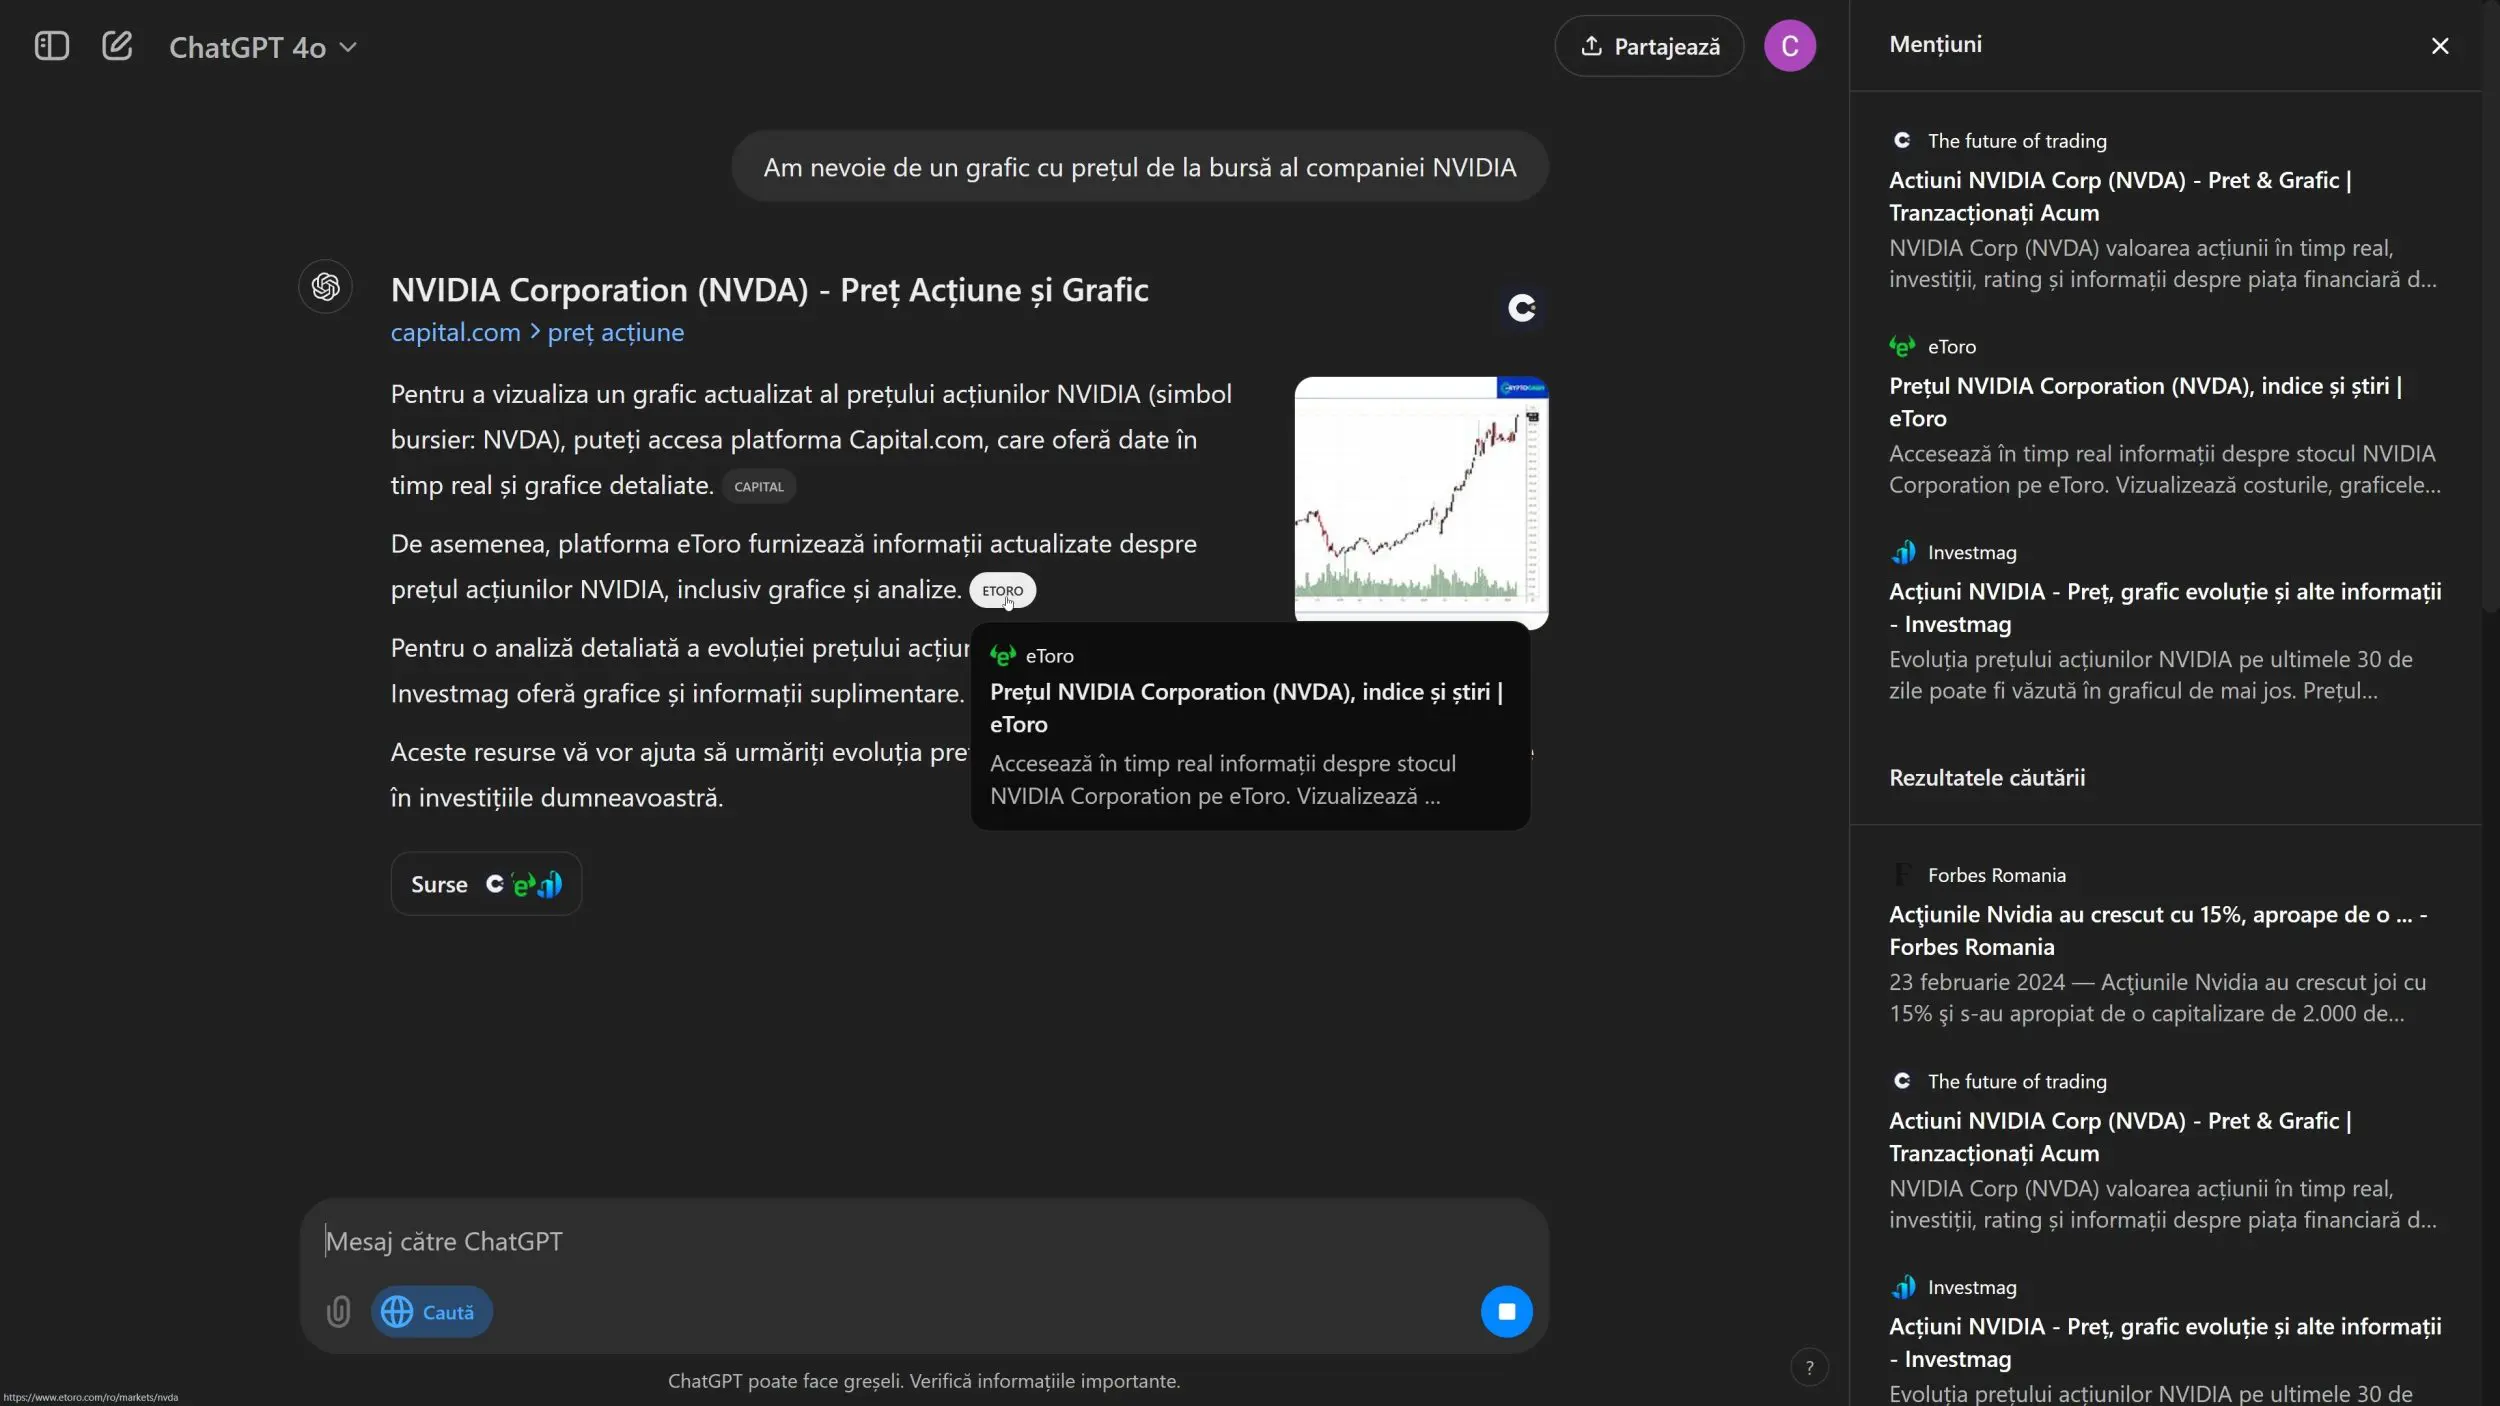Open the purple C profile avatar
The image size is (2500, 1406).
click(1789, 46)
